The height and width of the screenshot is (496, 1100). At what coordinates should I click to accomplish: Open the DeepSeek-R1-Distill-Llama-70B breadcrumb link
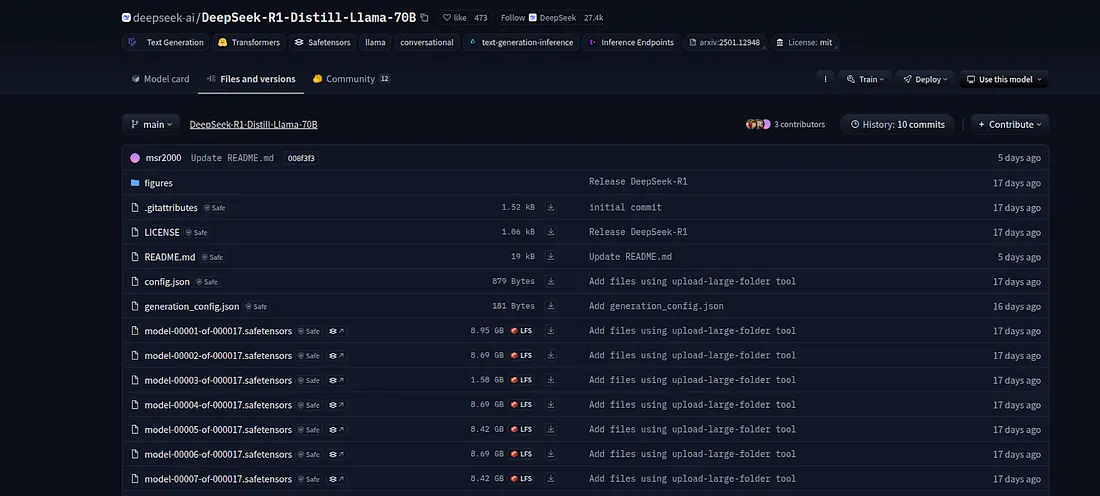[253, 124]
